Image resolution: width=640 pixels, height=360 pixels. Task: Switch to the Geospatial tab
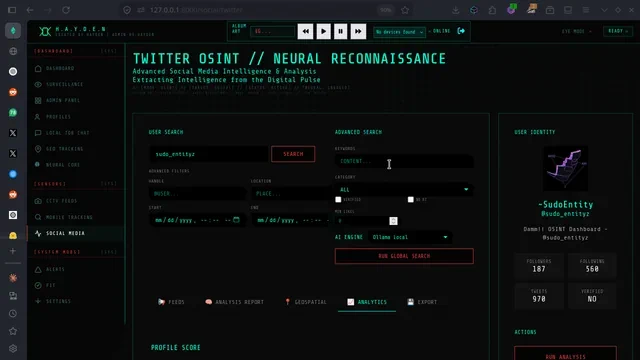(305, 302)
